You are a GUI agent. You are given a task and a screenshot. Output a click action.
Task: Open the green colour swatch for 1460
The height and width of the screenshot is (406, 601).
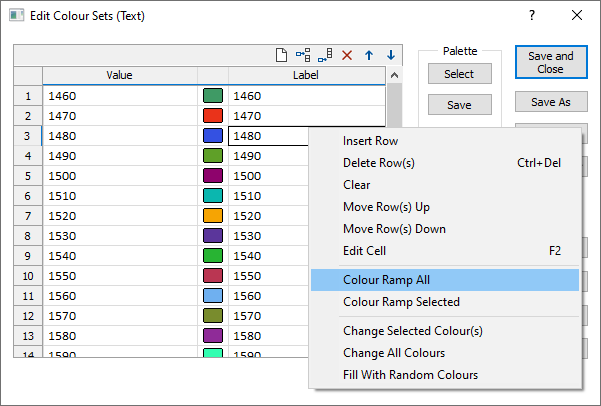click(x=213, y=96)
